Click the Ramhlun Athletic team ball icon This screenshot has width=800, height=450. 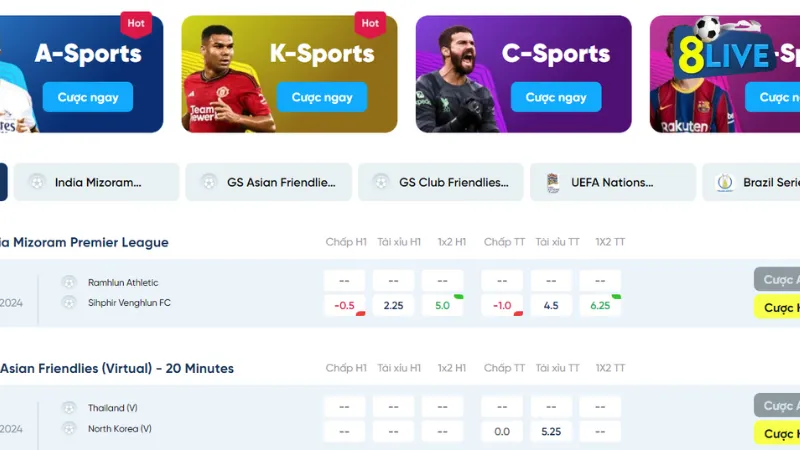click(x=69, y=282)
